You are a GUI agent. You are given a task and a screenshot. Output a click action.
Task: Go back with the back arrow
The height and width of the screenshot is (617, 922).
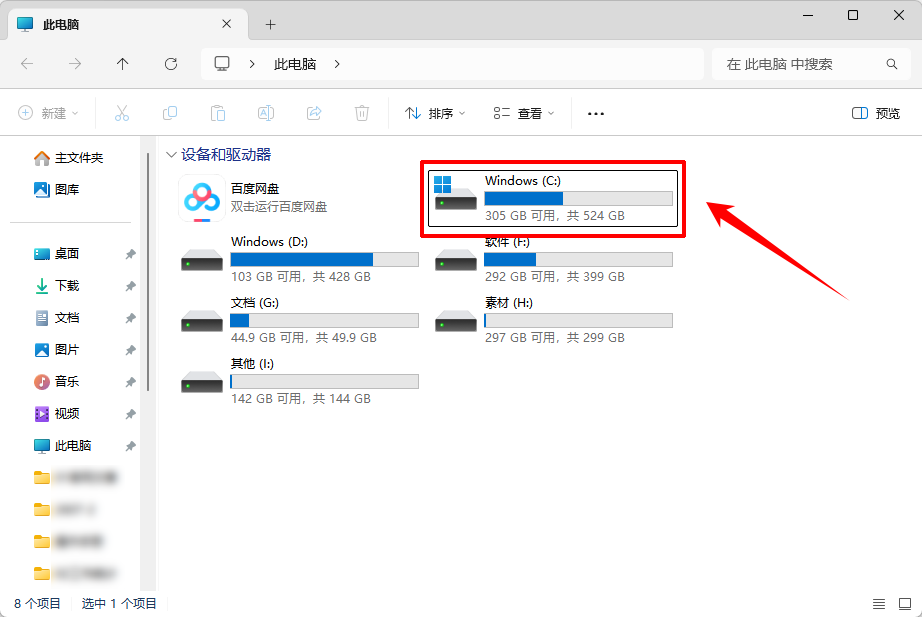[x=27, y=64]
